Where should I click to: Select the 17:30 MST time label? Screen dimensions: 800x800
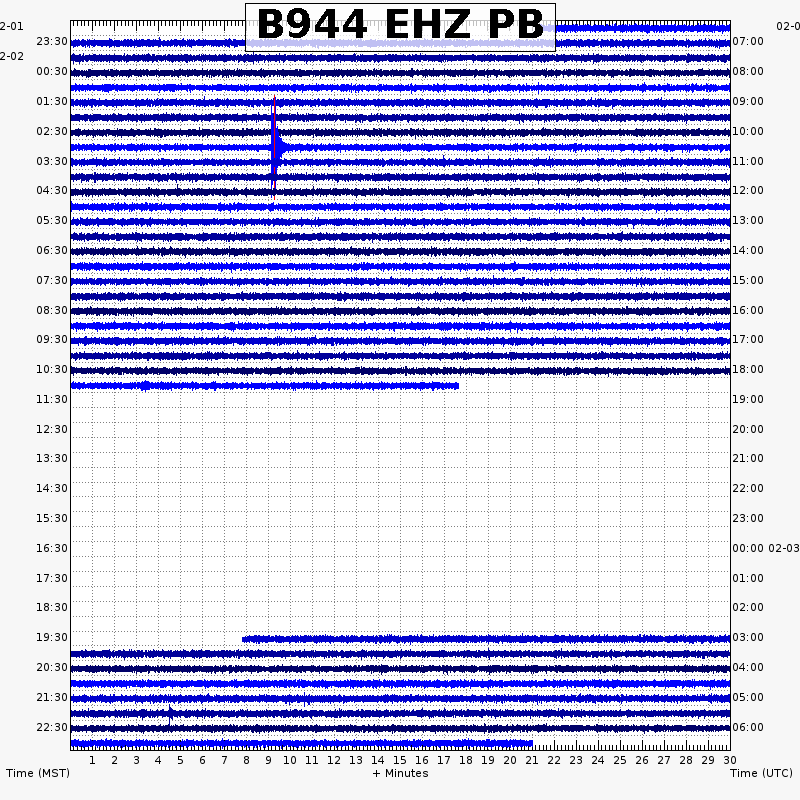[52, 579]
